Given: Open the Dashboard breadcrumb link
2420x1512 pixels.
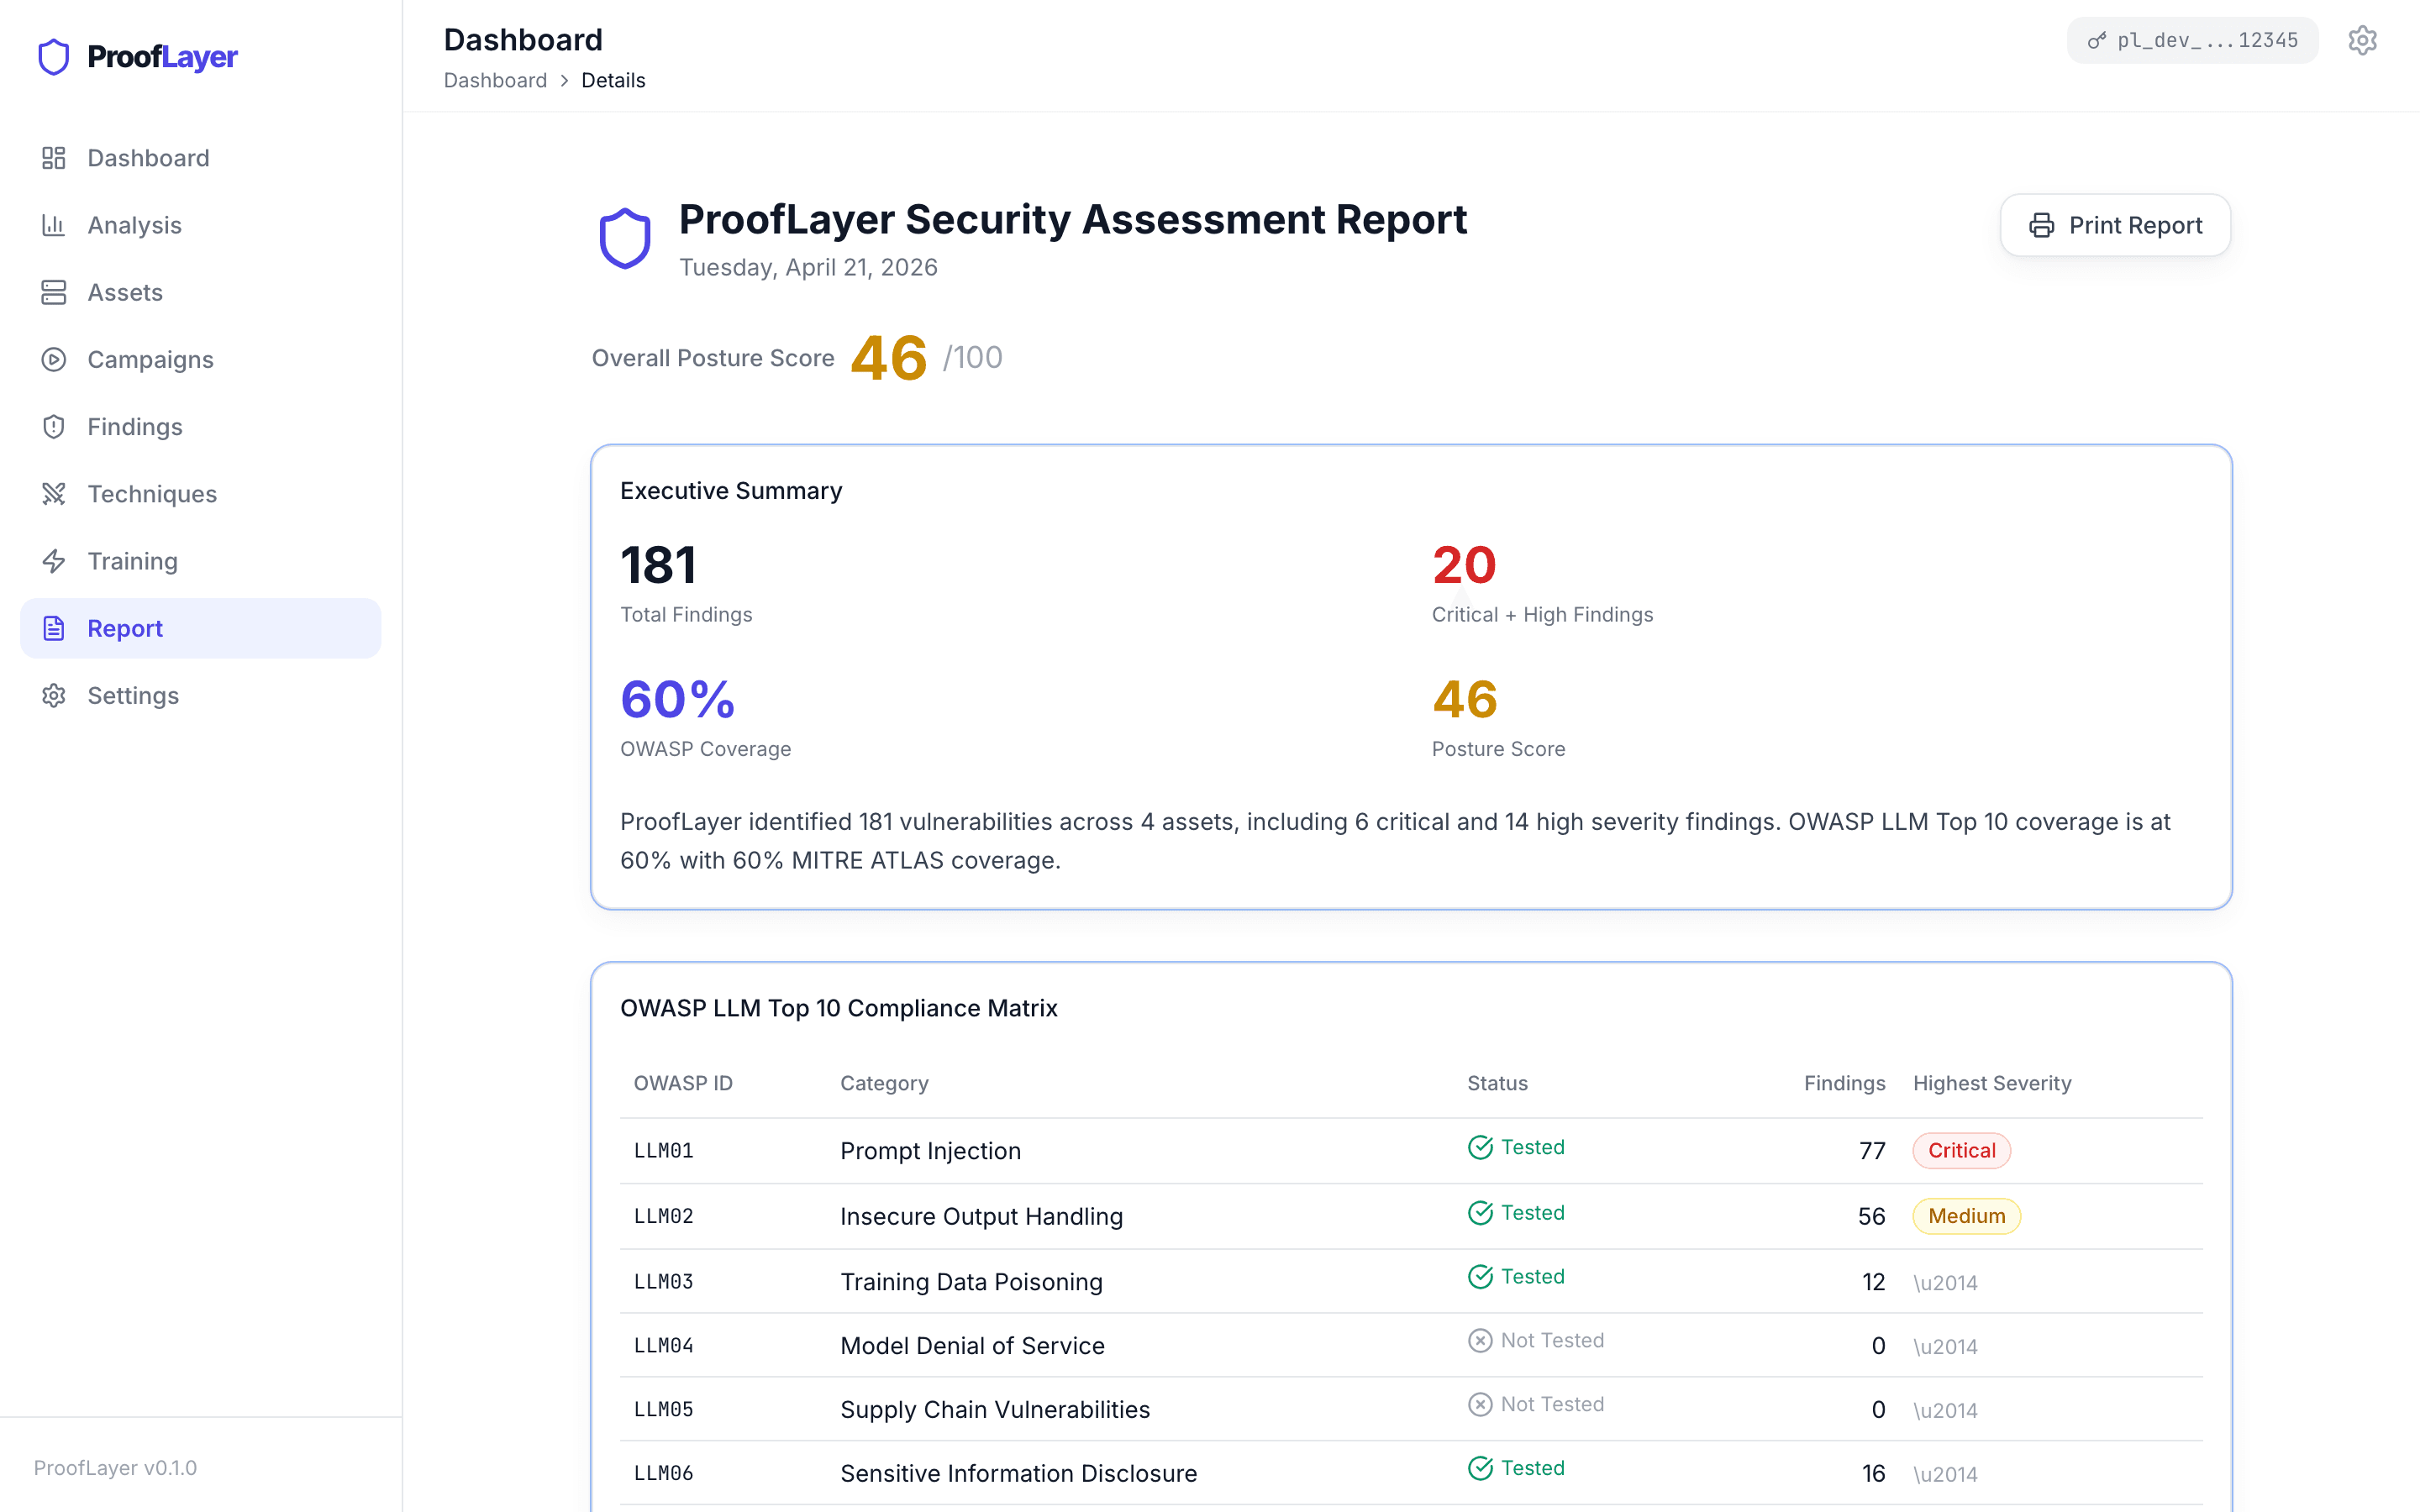Looking at the screenshot, I should (x=495, y=80).
